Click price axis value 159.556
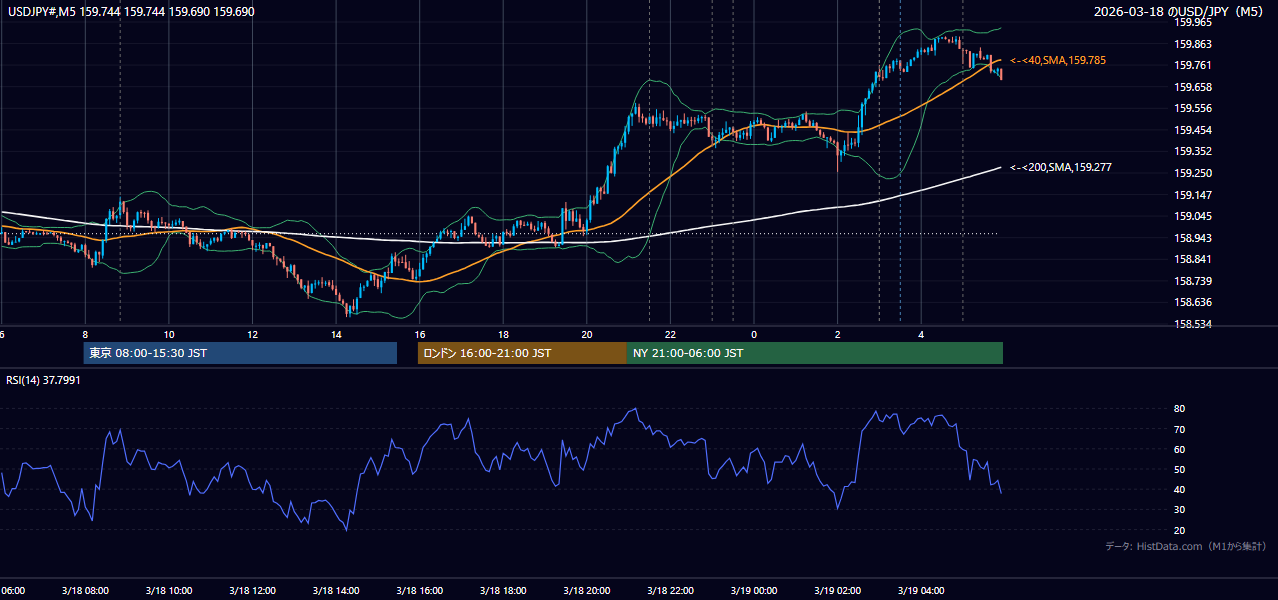The width and height of the screenshot is (1278, 600). pos(1193,108)
